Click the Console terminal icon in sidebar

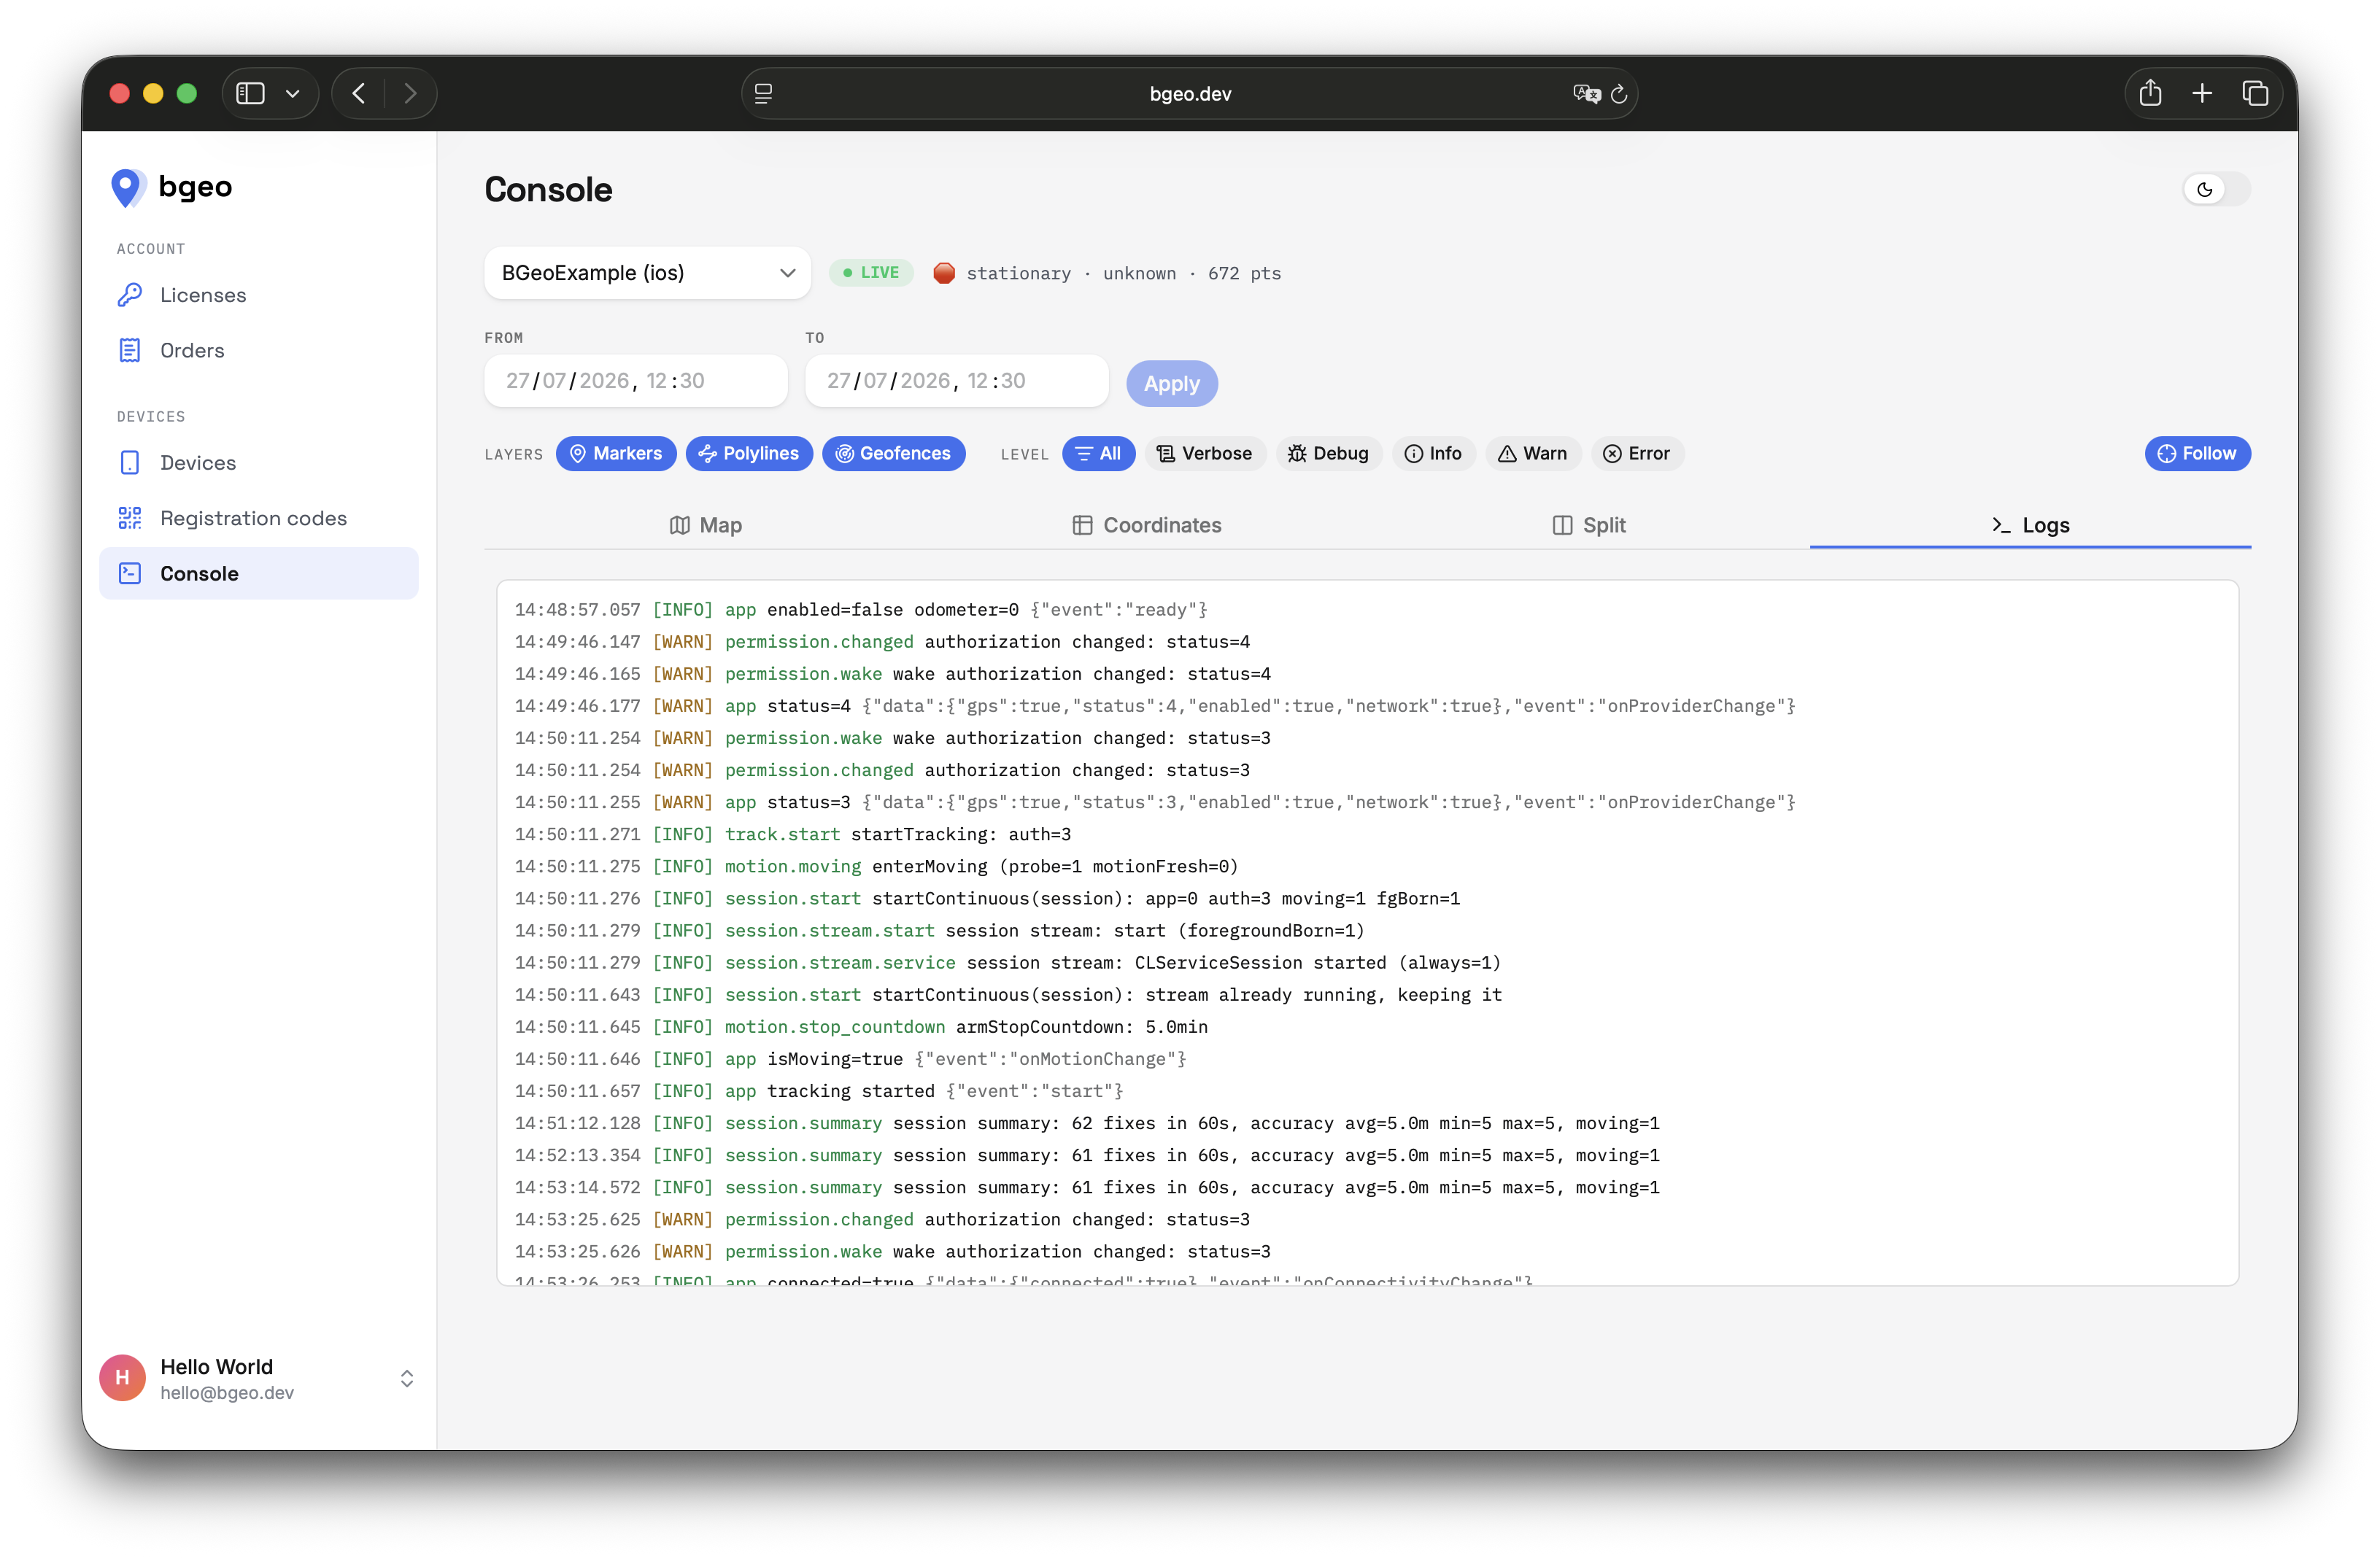tap(130, 573)
